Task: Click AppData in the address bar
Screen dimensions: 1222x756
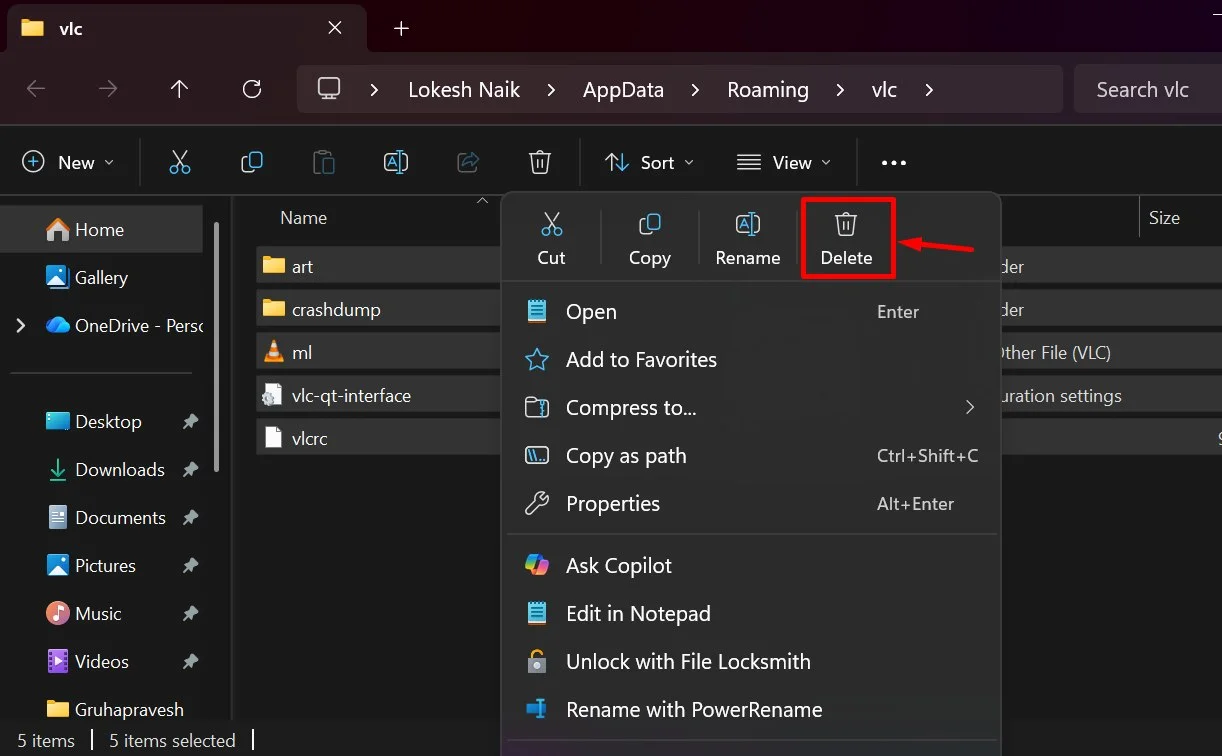Action: point(623,89)
